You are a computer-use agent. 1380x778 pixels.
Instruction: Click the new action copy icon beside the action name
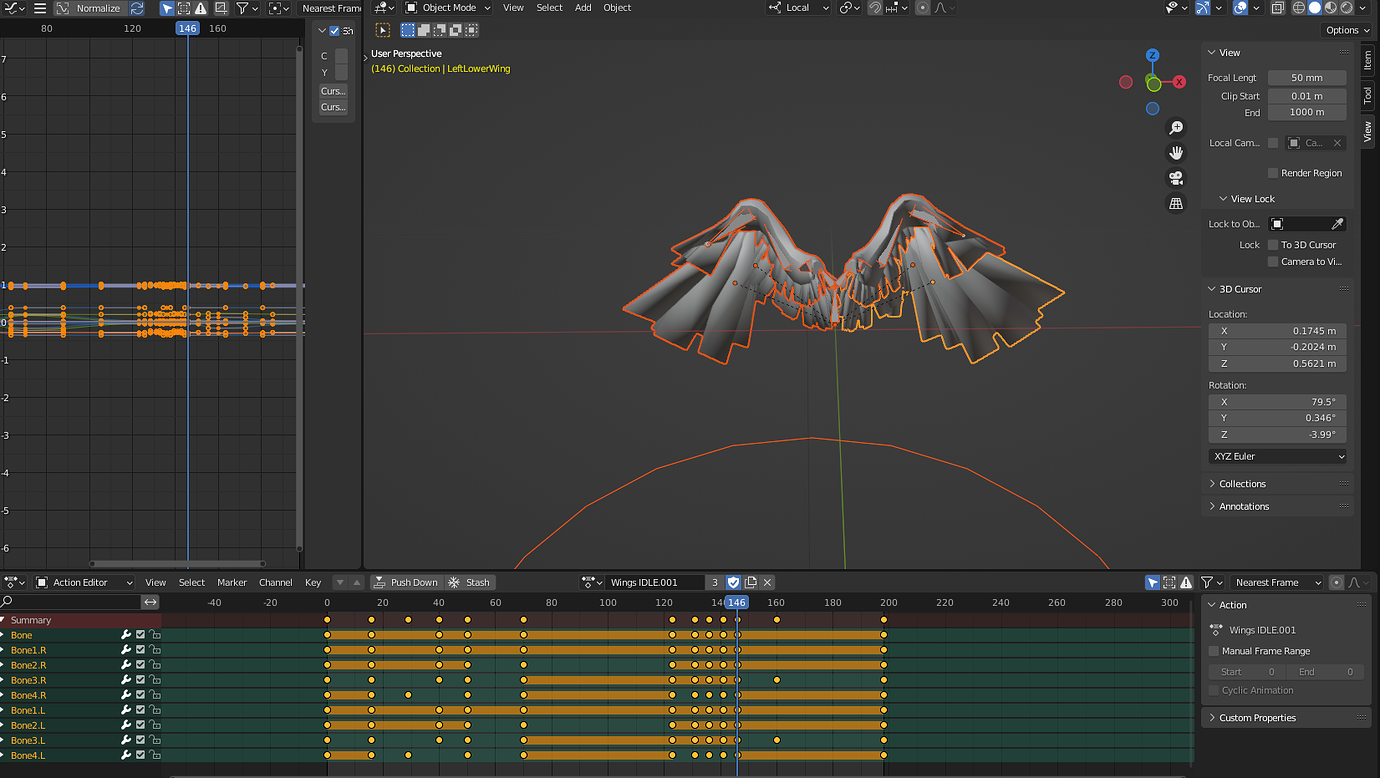pyautogui.click(x=750, y=582)
